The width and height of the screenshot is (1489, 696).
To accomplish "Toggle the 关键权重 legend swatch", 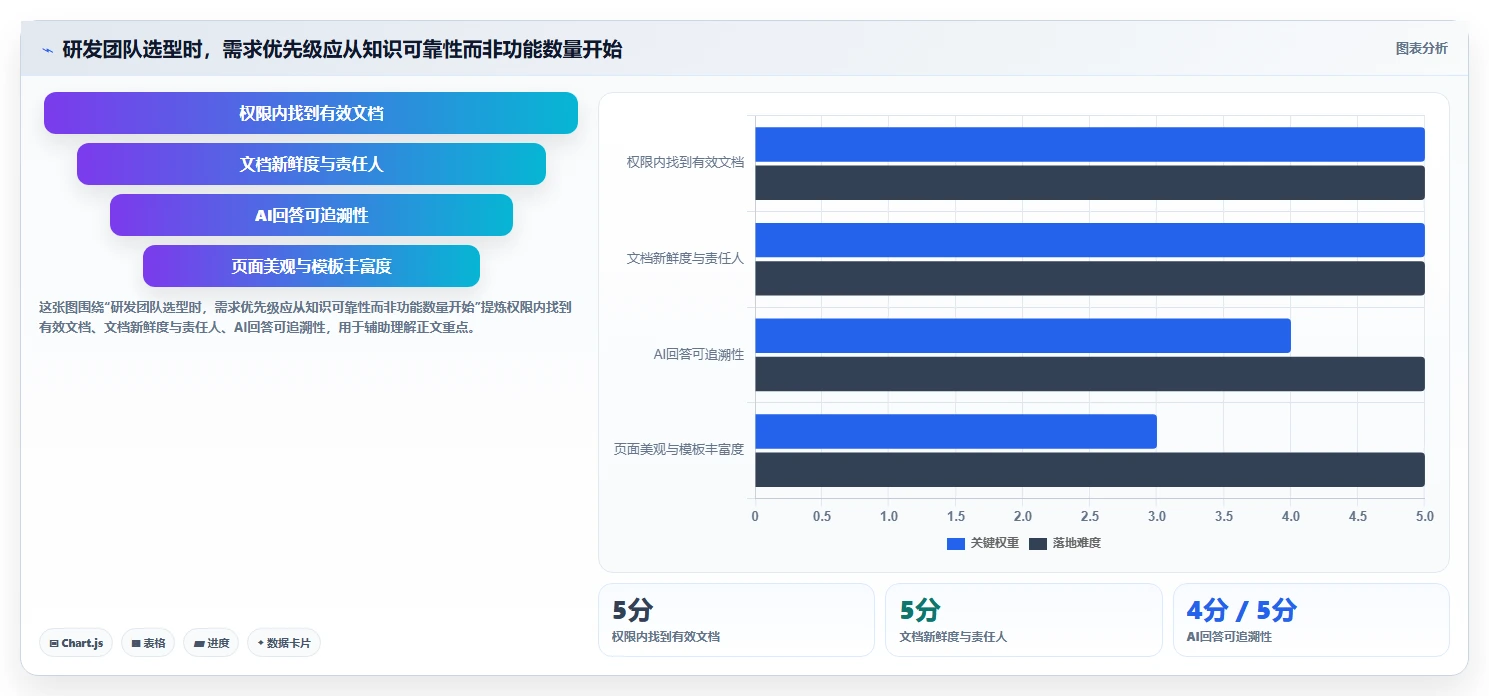I will pyautogui.click(x=956, y=544).
